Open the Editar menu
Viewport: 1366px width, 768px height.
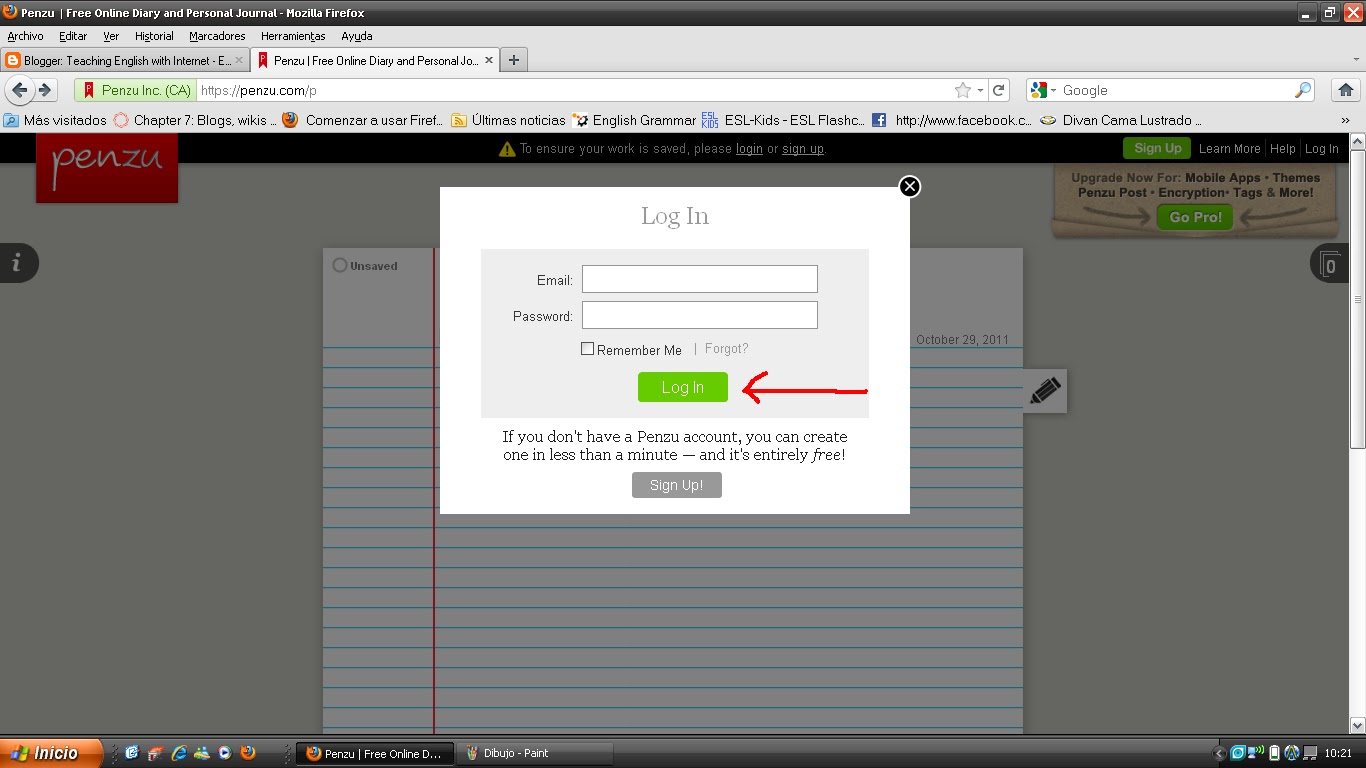pos(73,36)
